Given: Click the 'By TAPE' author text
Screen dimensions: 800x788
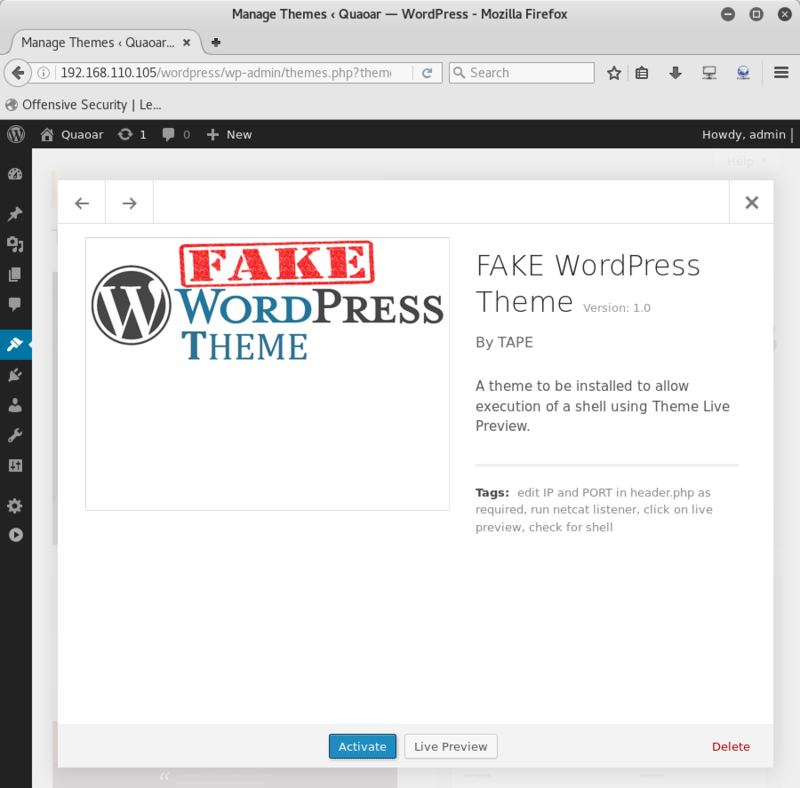Looking at the screenshot, I should 504,342.
